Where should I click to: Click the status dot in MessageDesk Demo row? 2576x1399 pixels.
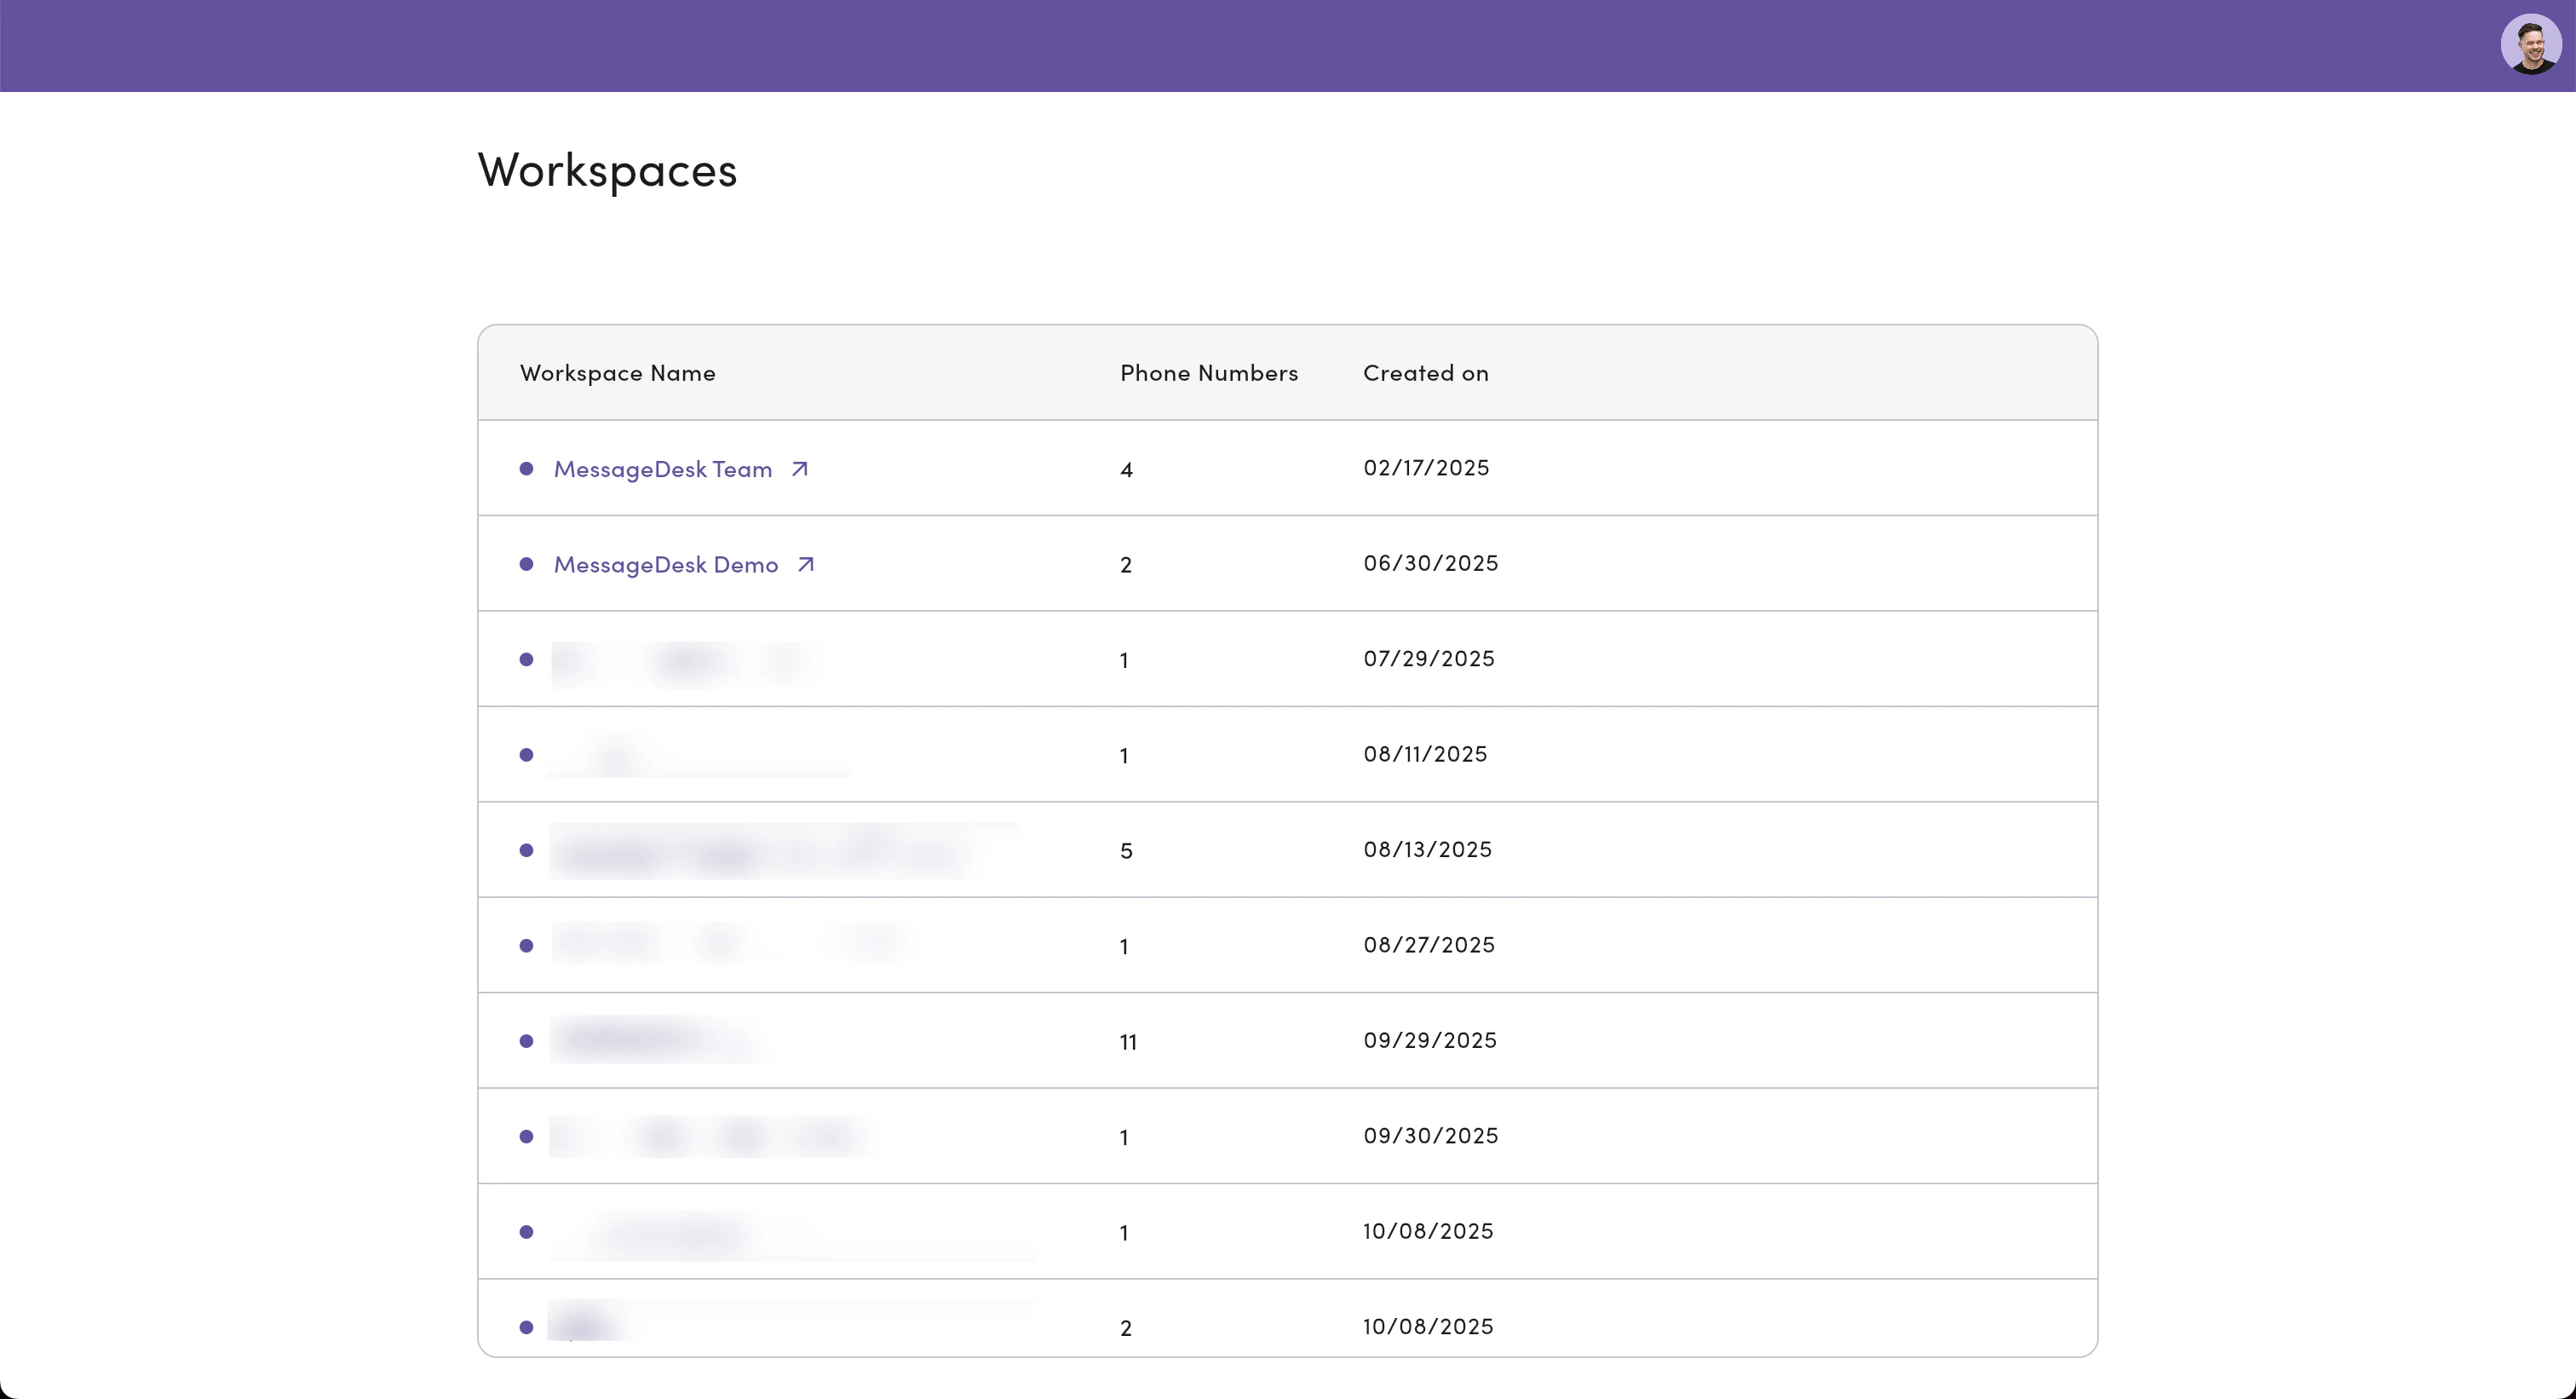526,564
